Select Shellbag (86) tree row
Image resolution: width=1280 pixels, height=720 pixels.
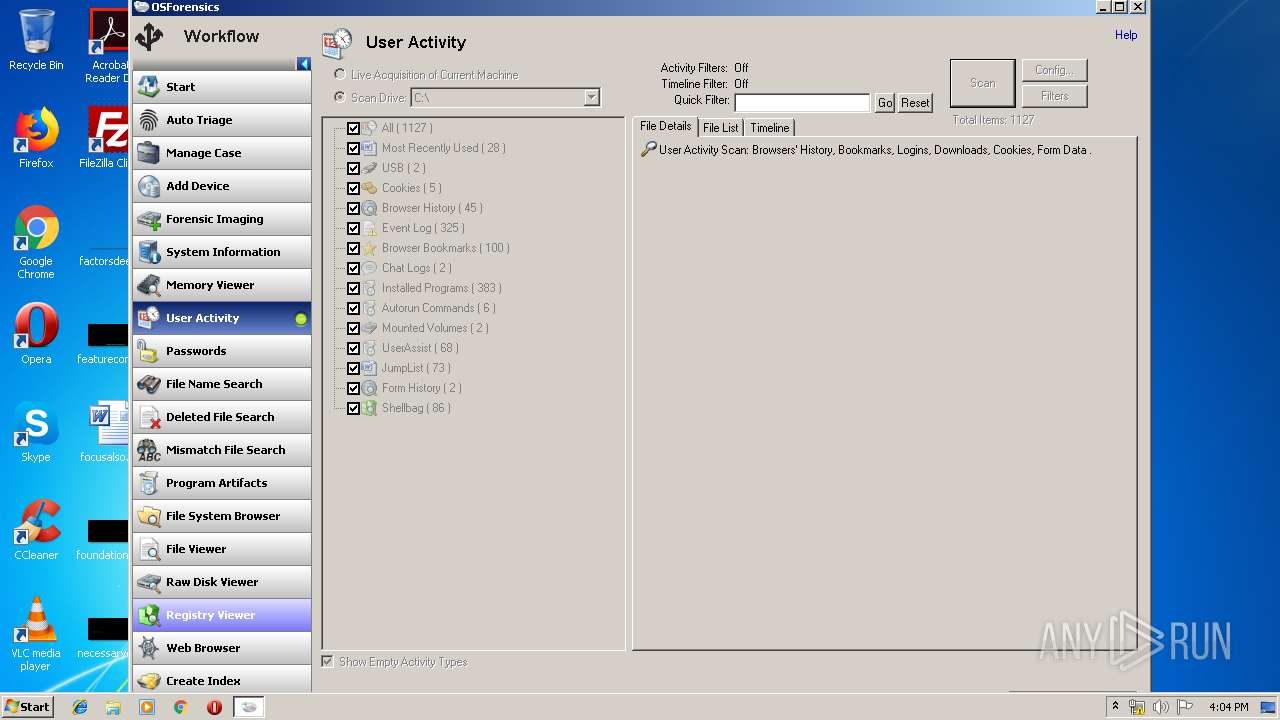[x=416, y=408]
